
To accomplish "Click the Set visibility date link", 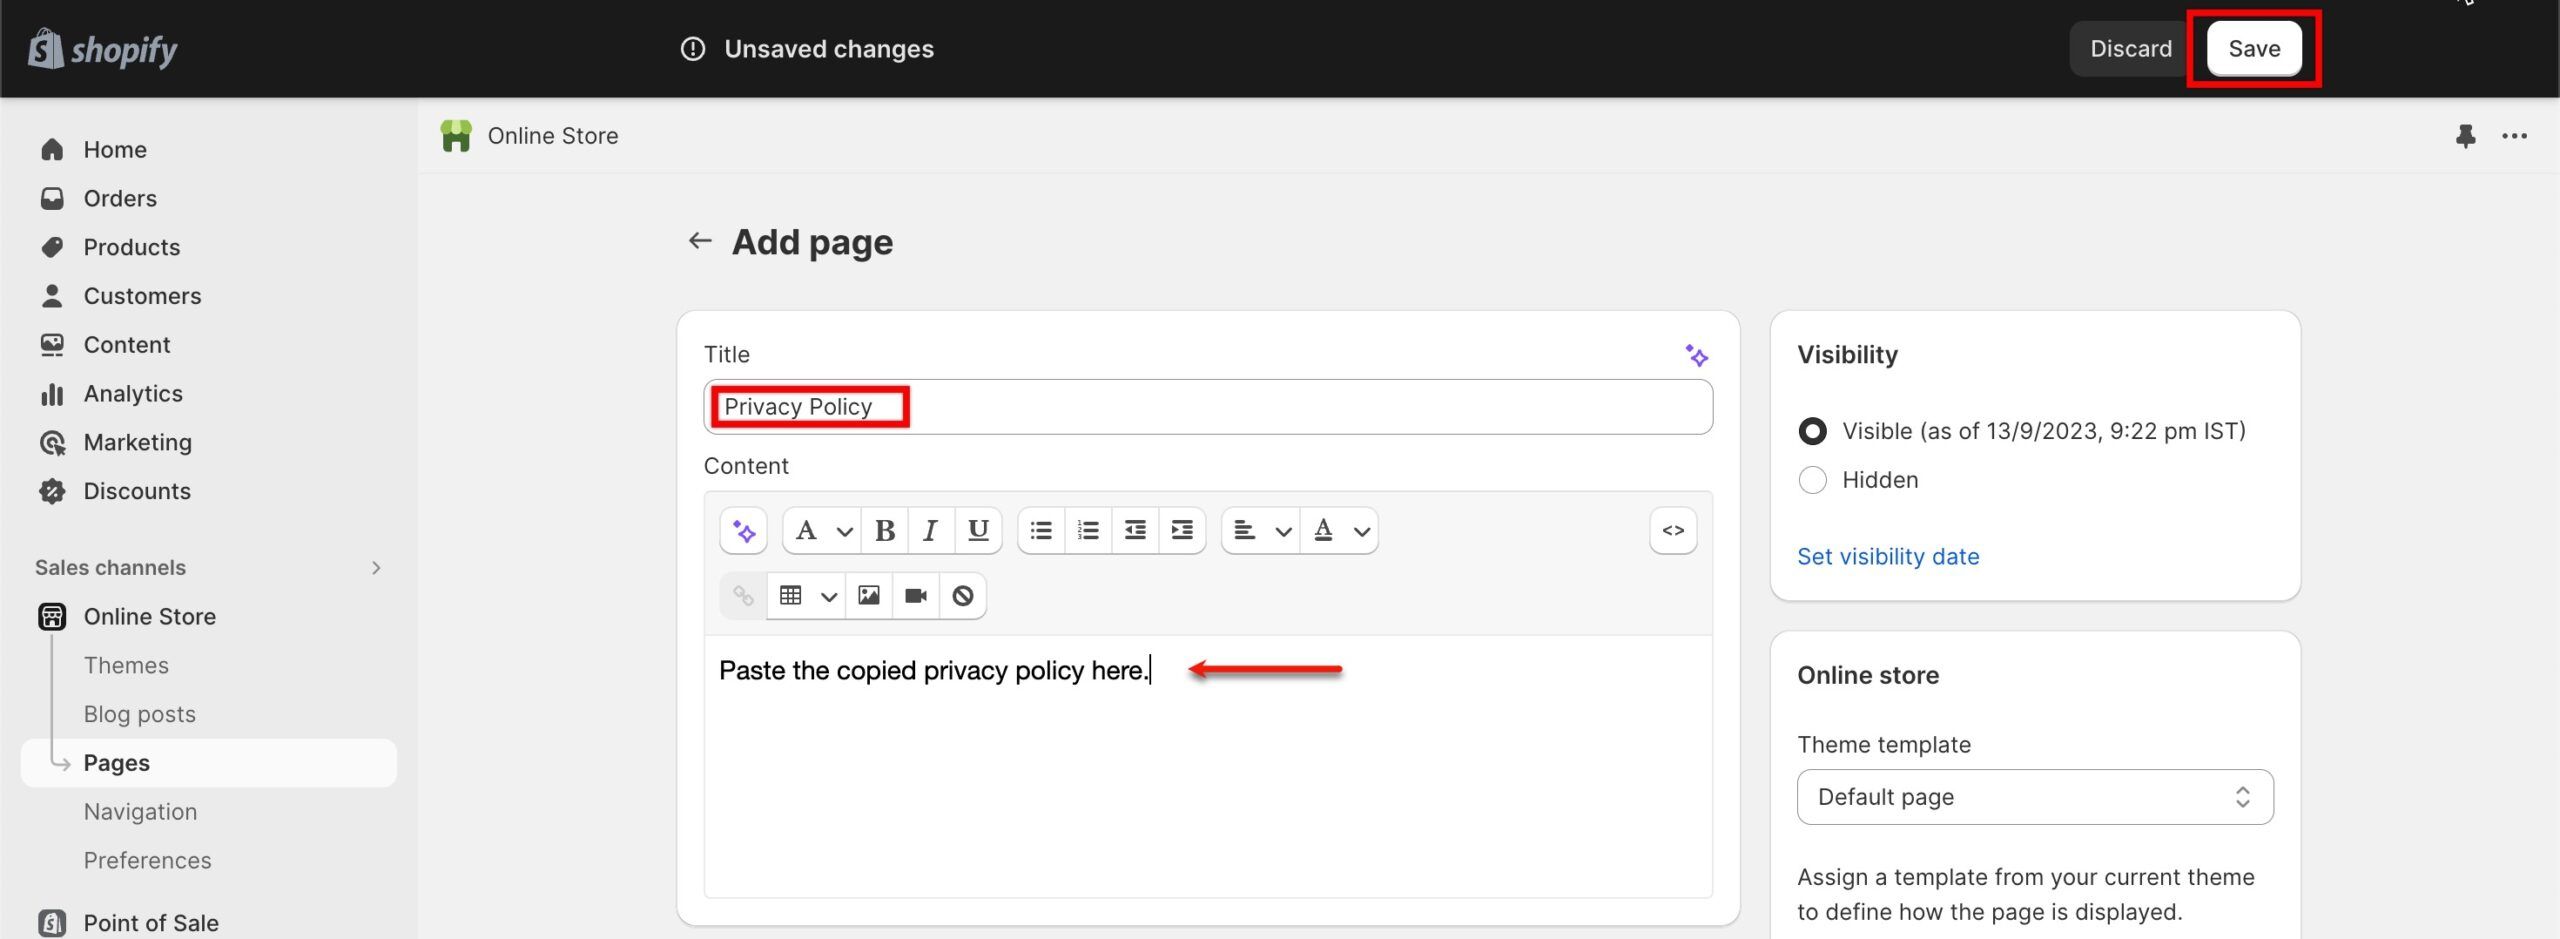I will coord(1888,556).
